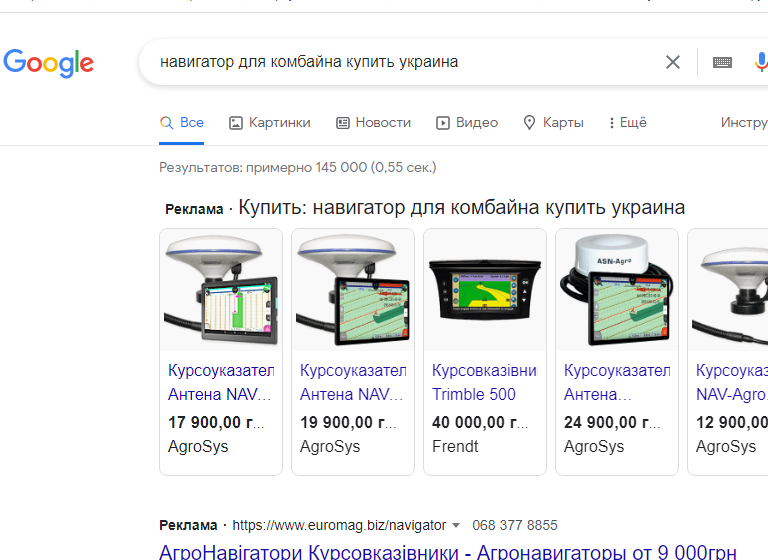The width and height of the screenshot is (768, 560).
Task: Open the Курсоуказатель link priced 17 900,00
Action: [x=221, y=382]
